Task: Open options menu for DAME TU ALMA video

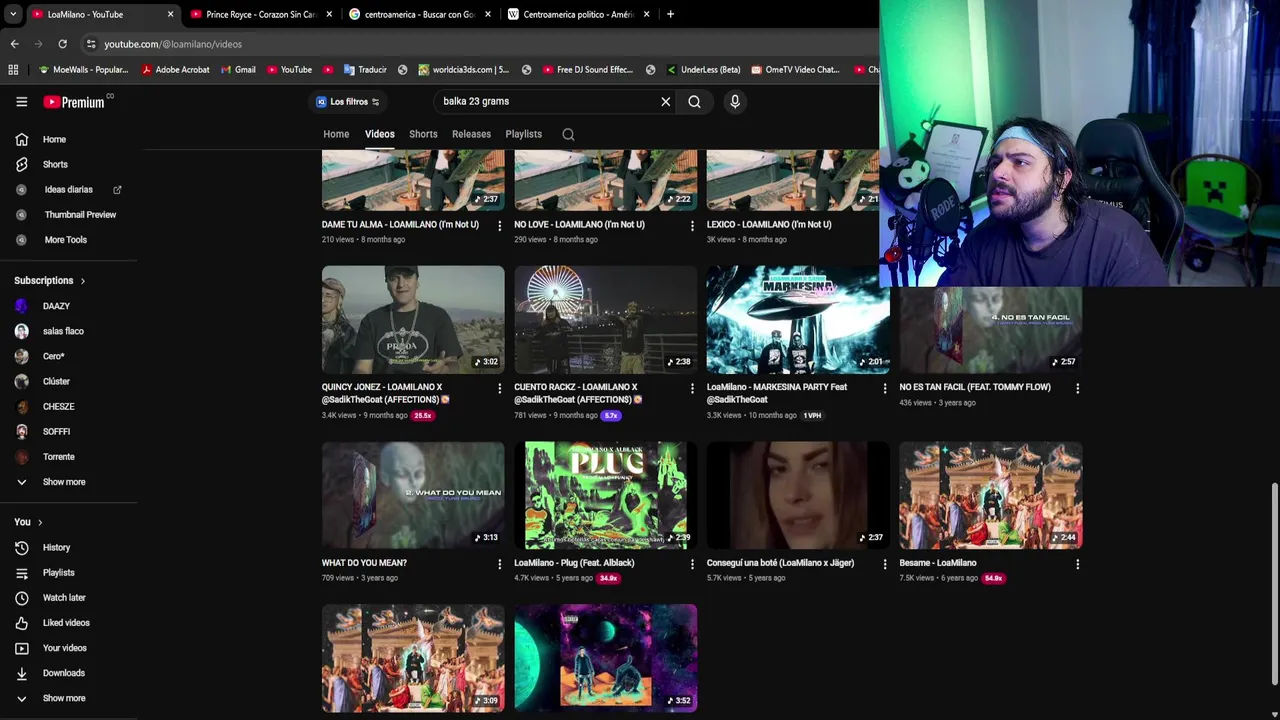Action: click(x=499, y=225)
